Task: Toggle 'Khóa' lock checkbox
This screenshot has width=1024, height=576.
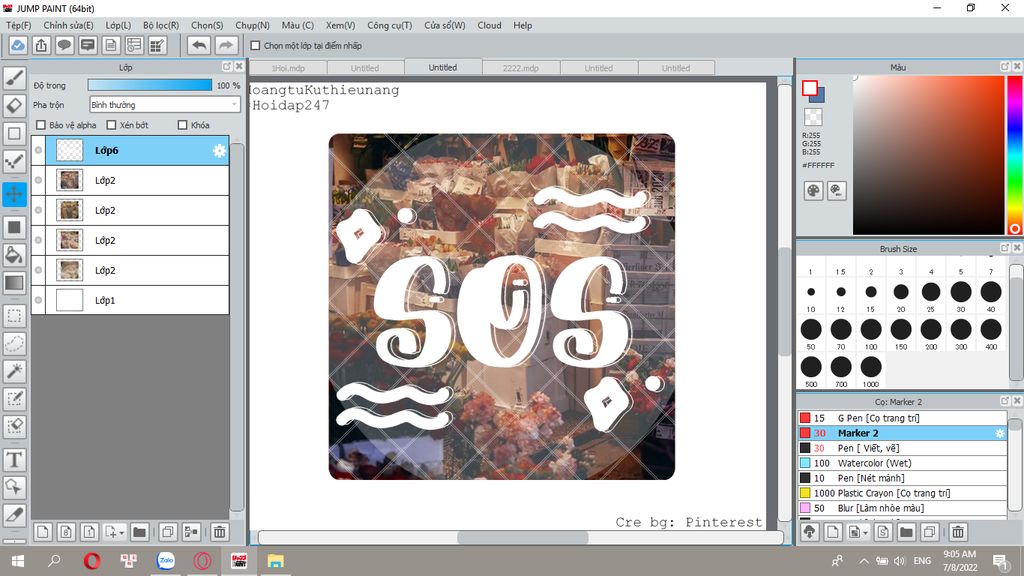Action: tap(183, 125)
